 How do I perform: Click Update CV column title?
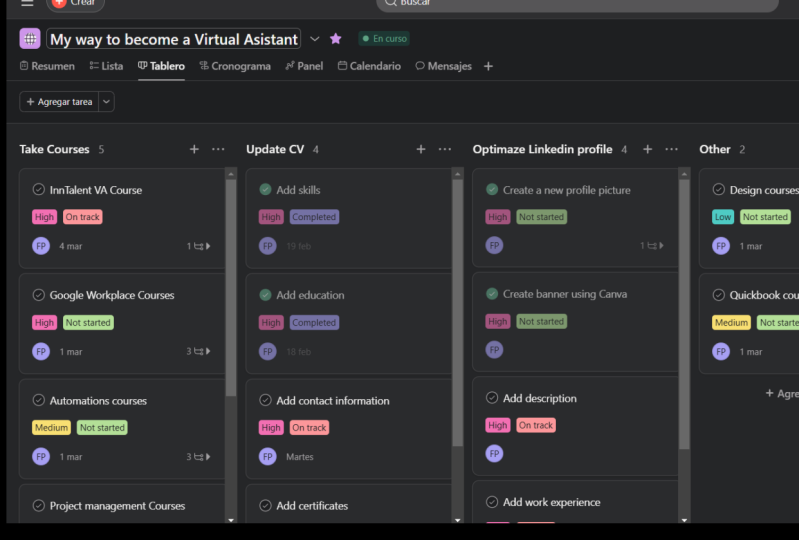click(275, 149)
